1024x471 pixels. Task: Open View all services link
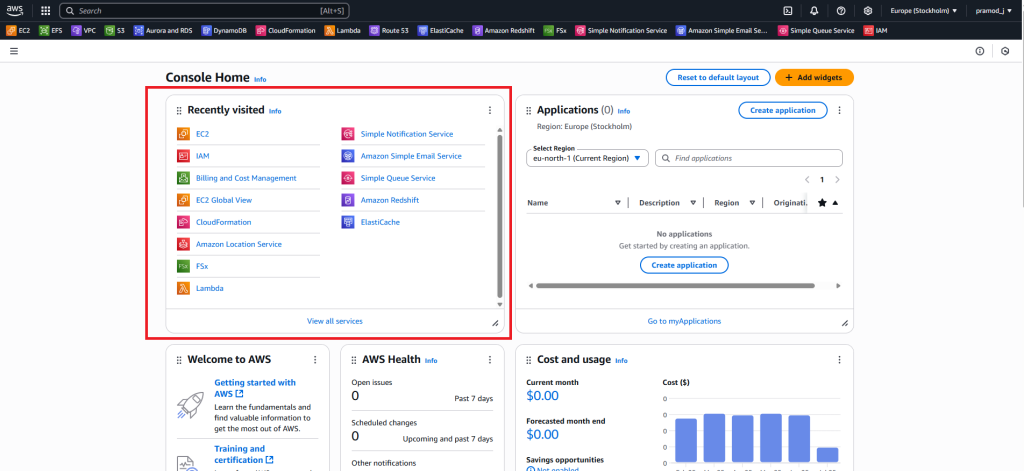(334, 321)
